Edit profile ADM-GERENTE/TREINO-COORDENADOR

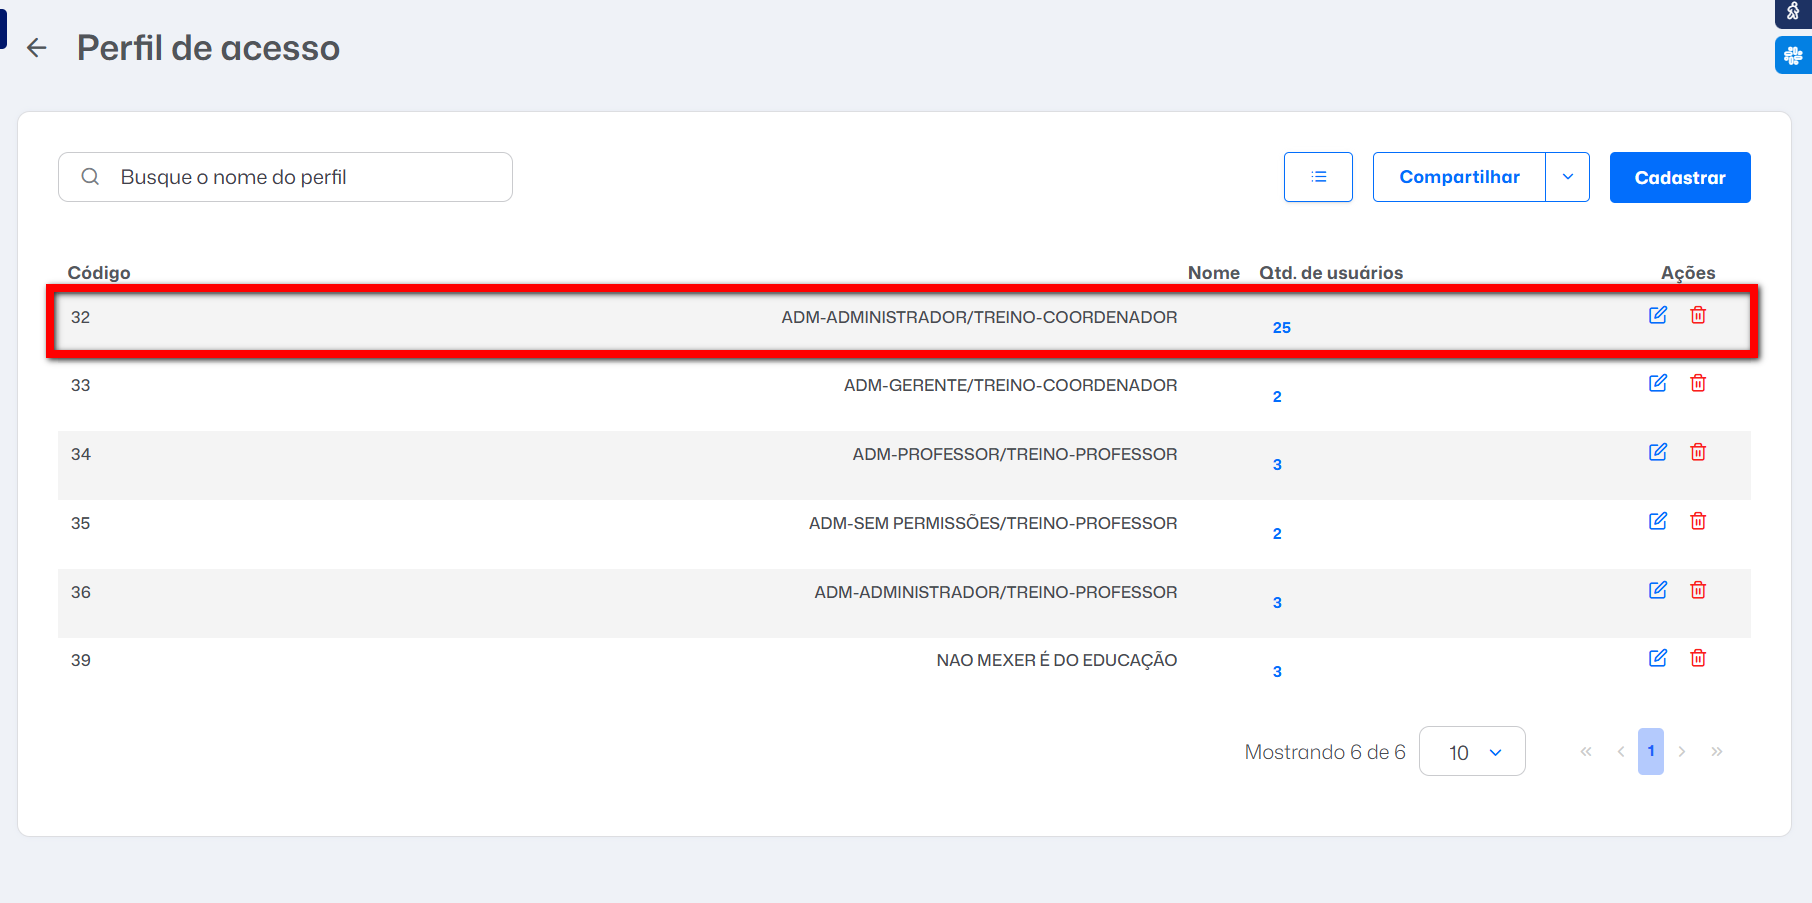(1658, 383)
